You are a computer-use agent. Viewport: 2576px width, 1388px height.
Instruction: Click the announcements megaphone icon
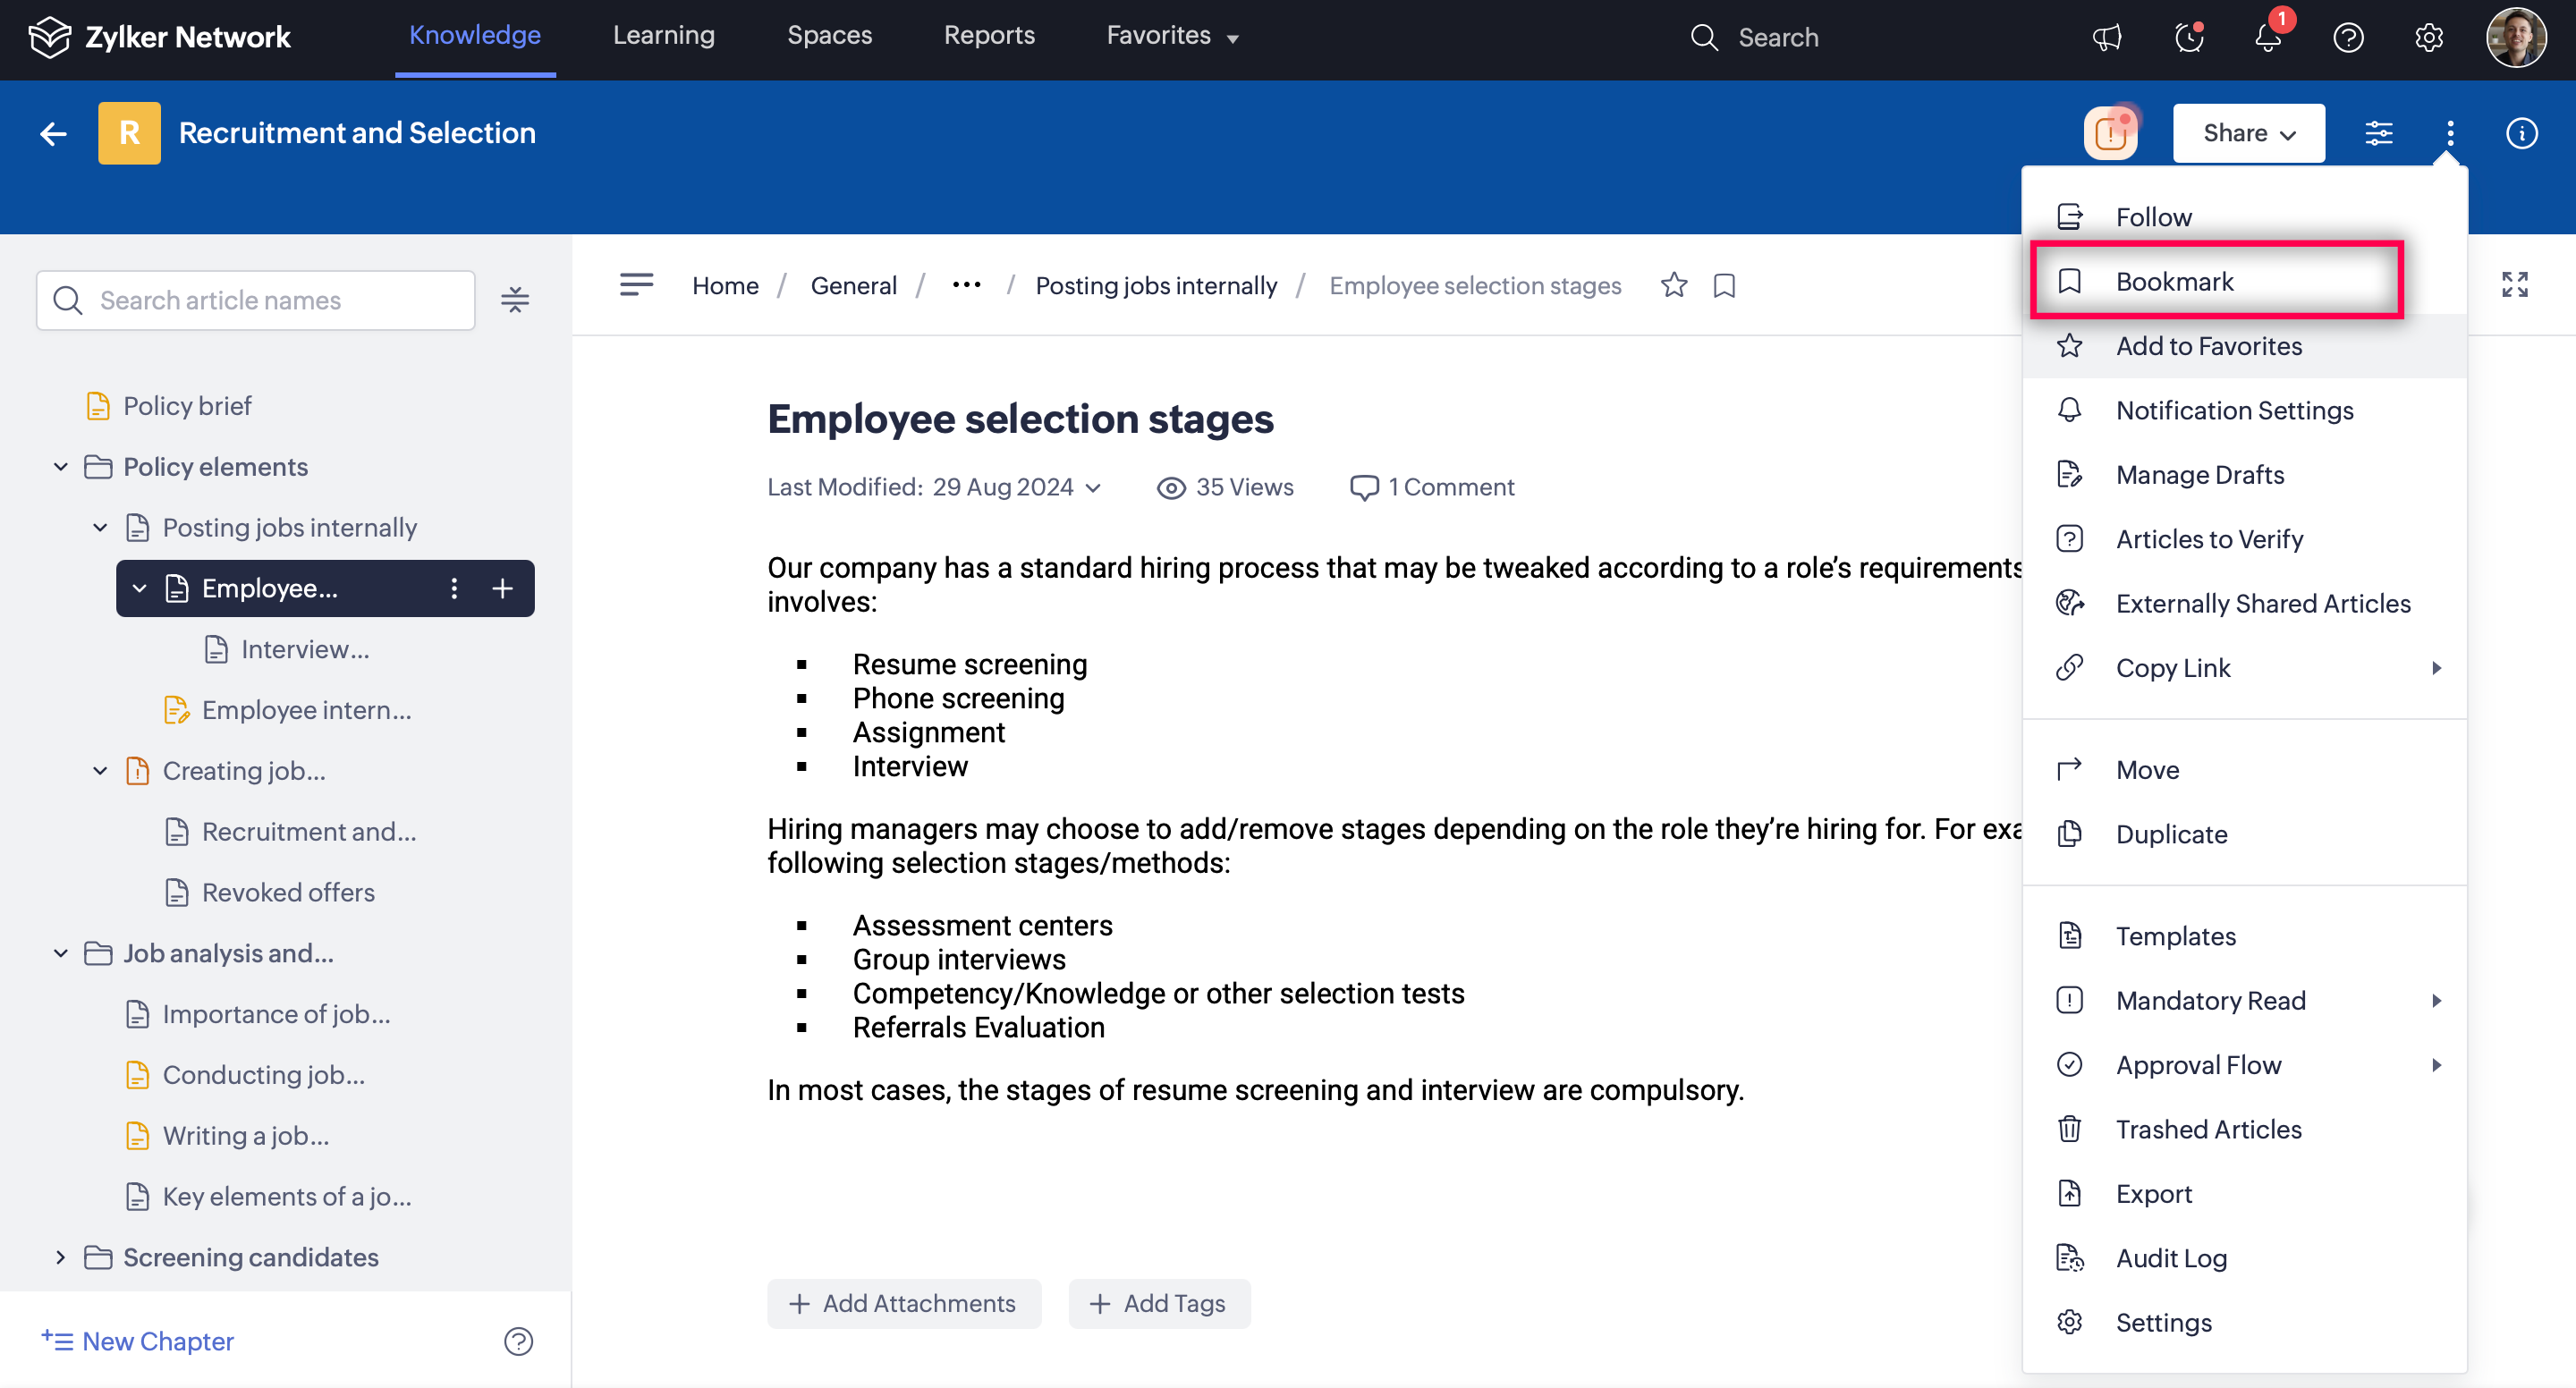[x=2107, y=38]
